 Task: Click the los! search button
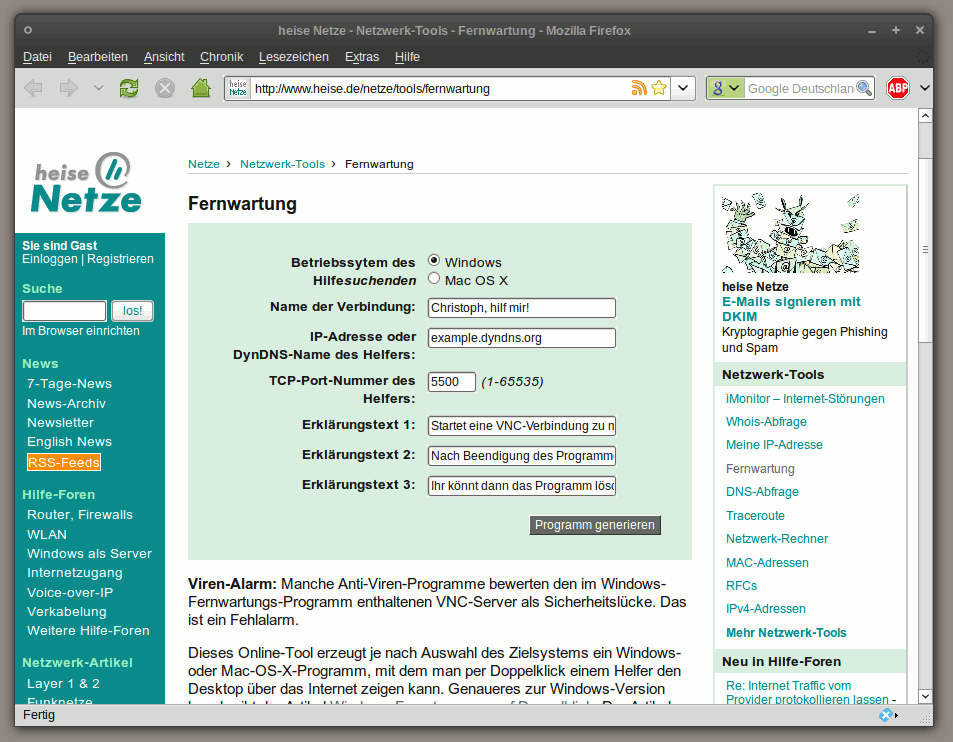132,311
